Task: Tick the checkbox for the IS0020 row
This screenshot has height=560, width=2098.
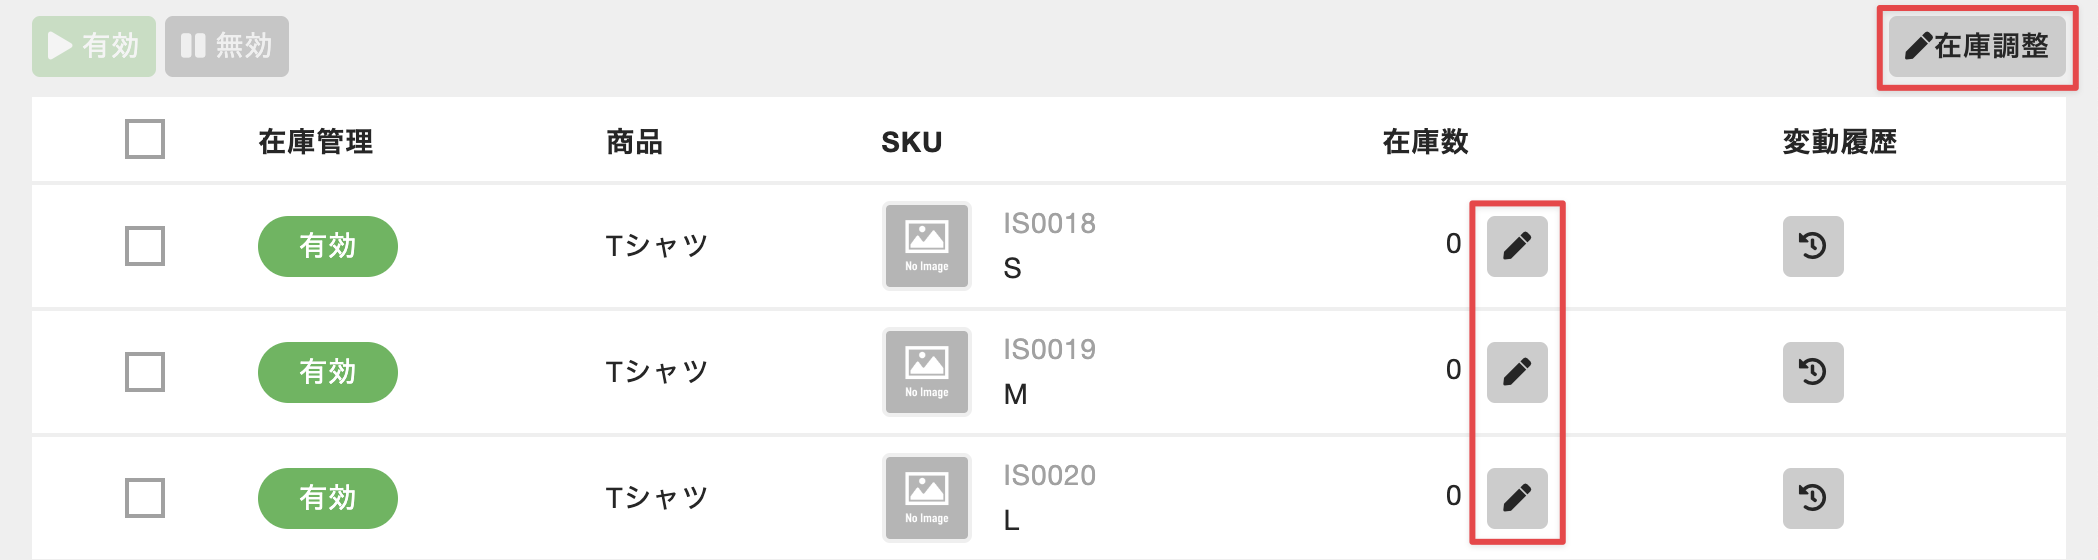Action: [145, 498]
